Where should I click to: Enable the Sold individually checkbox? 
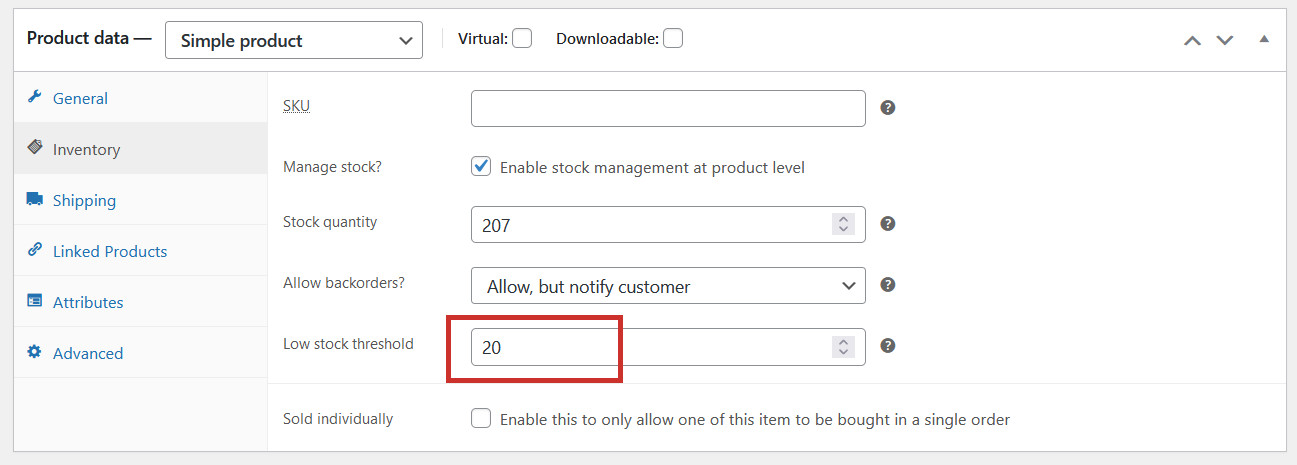tap(481, 419)
